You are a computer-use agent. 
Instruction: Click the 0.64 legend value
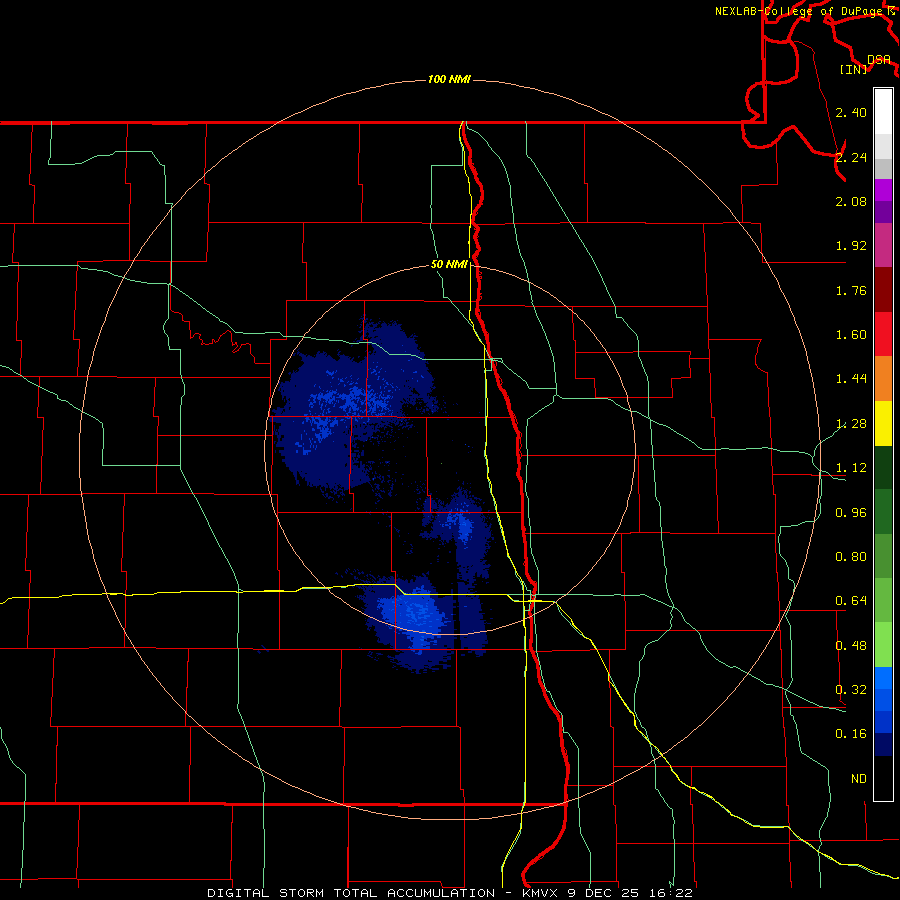[851, 601]
